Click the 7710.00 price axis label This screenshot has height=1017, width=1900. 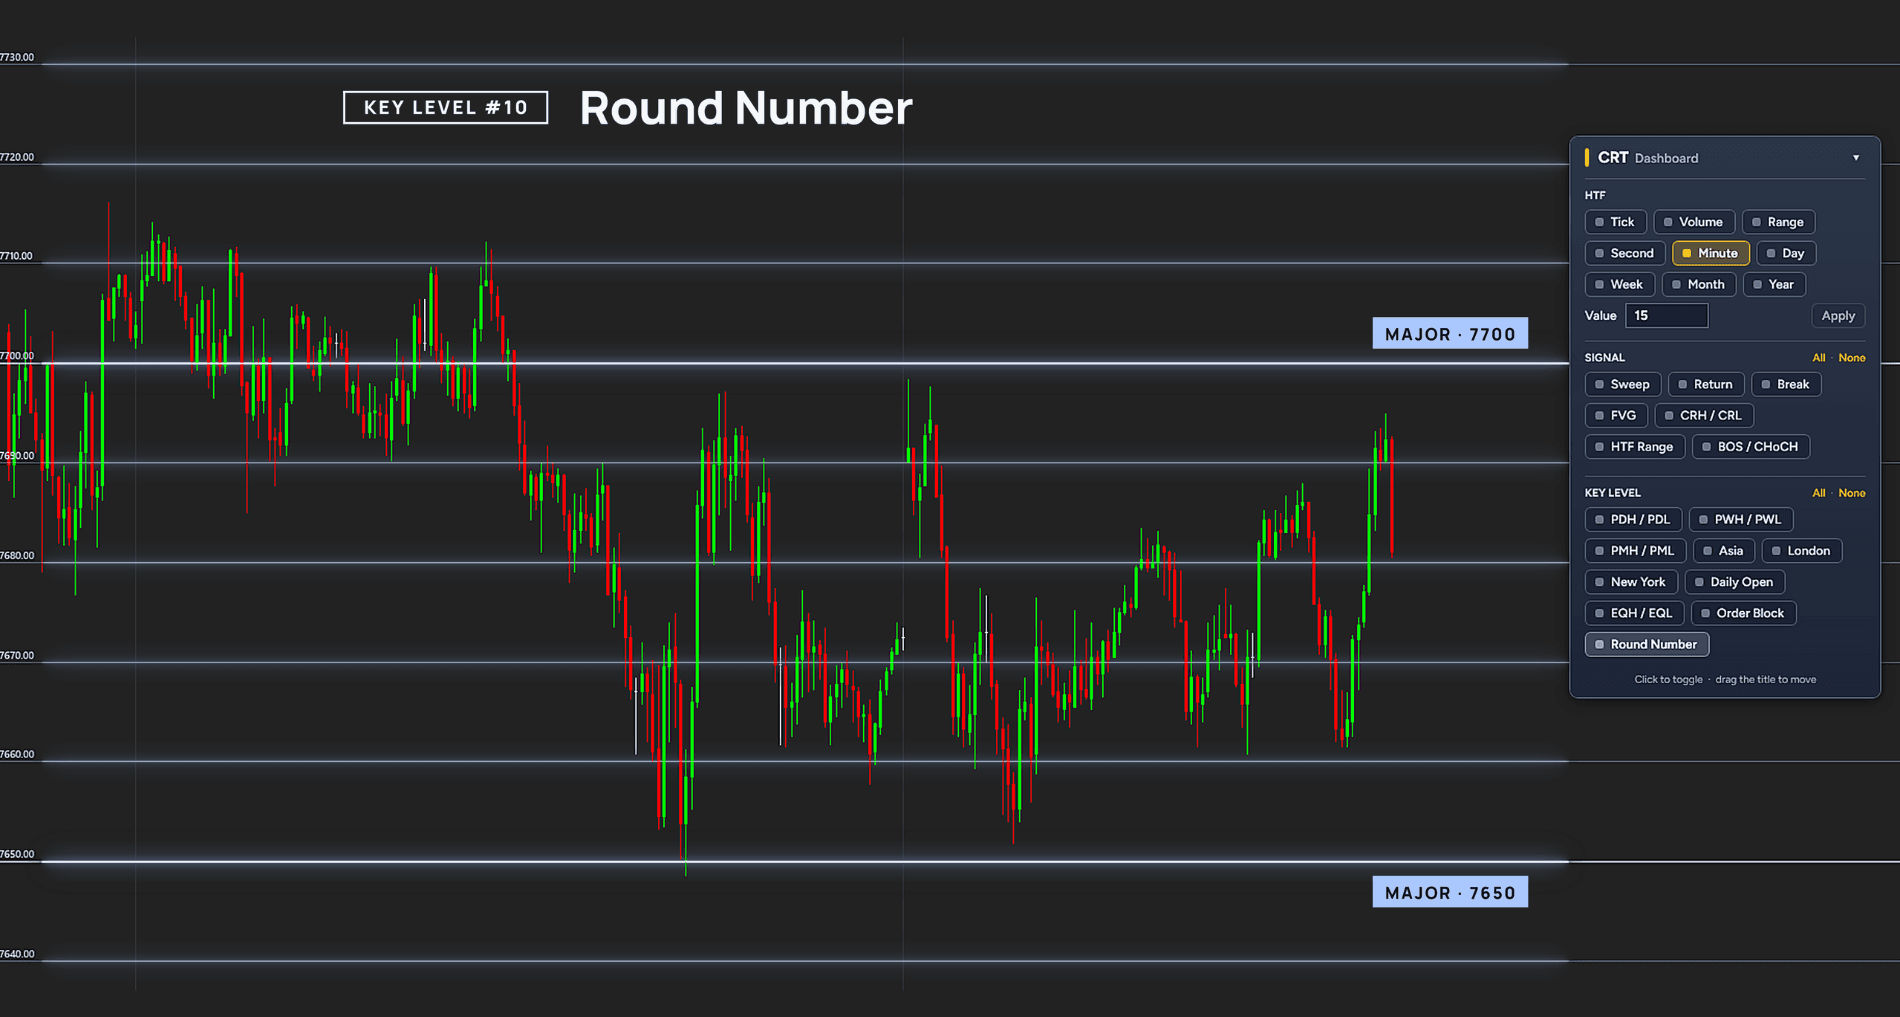[17, 256]
